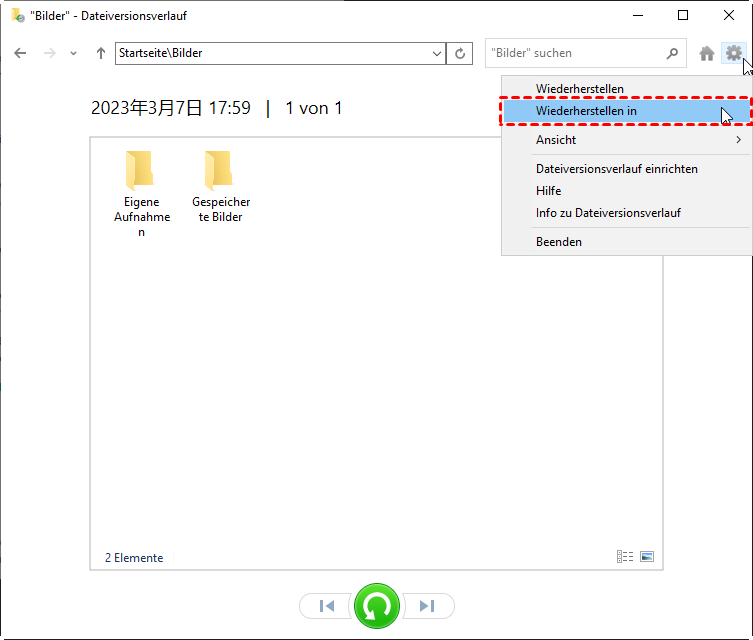Open the gear options menu

pos(734,53)
